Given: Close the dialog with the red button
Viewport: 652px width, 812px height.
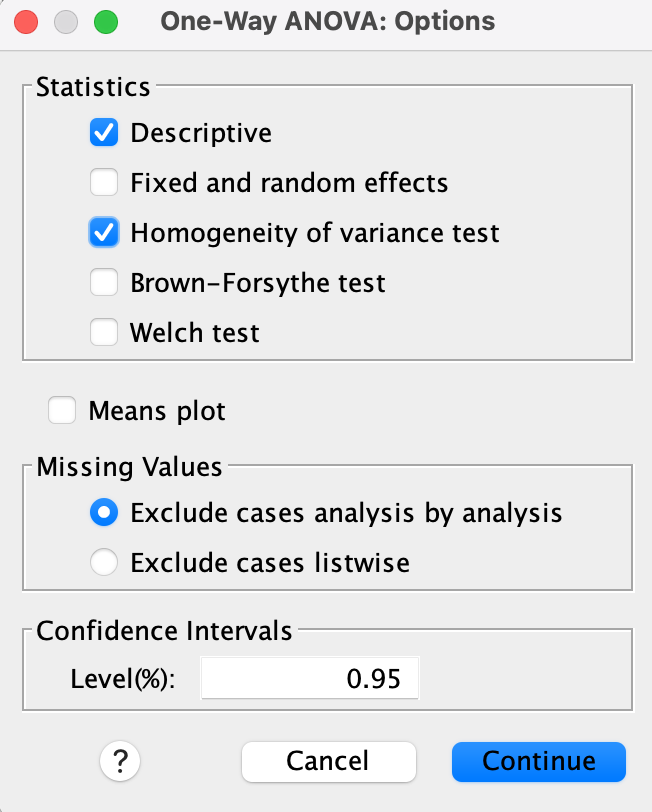Looking at the screenshot, I should pos(27,21).
